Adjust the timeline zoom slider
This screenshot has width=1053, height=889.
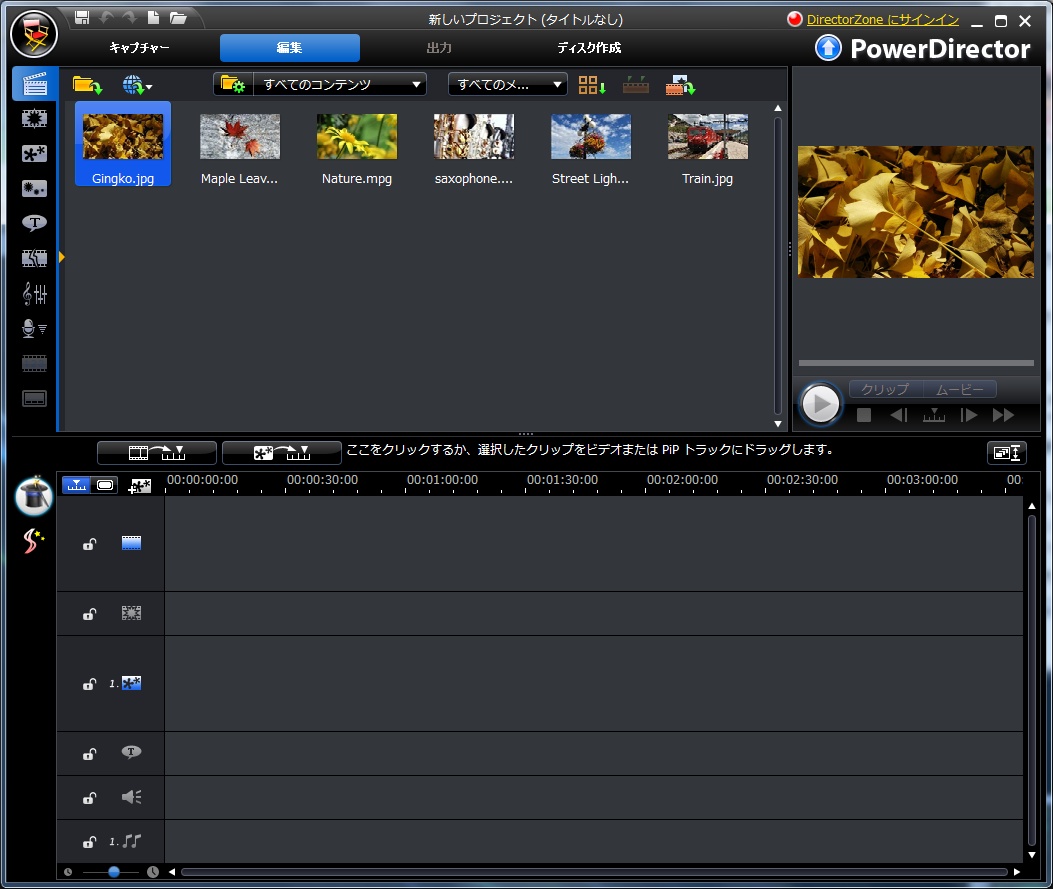point(111,872)
